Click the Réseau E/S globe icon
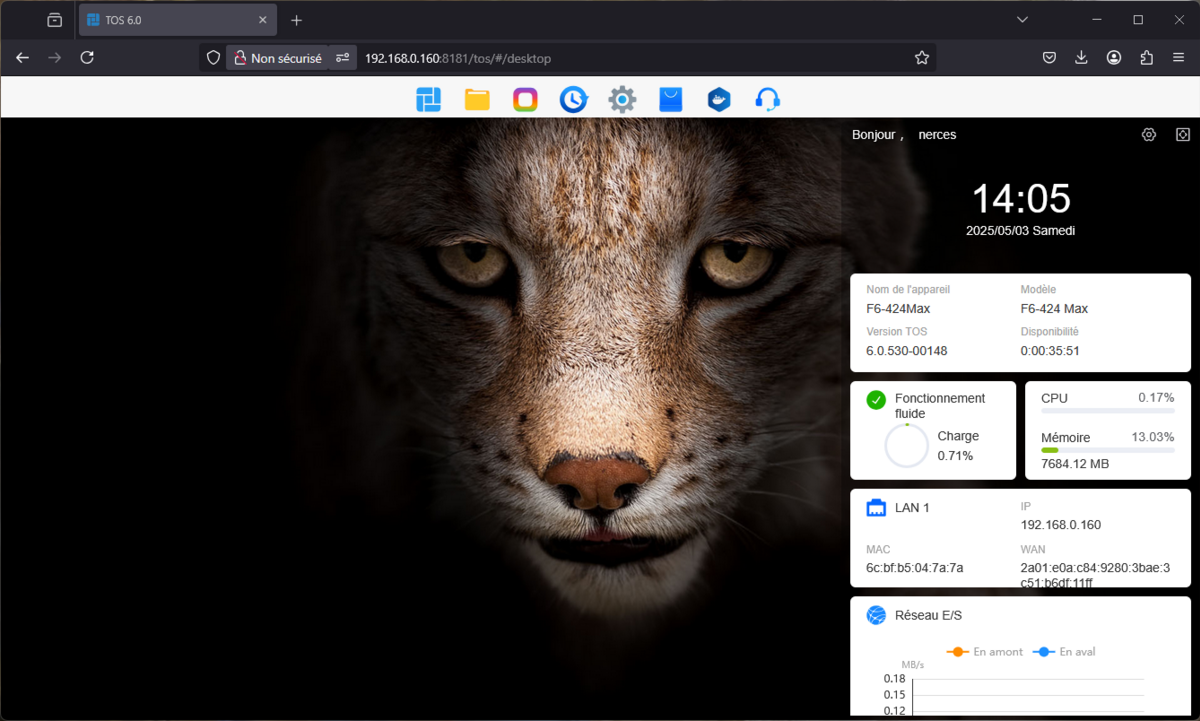Screen dimensions: 1200x721 click(x=876, y=615)
